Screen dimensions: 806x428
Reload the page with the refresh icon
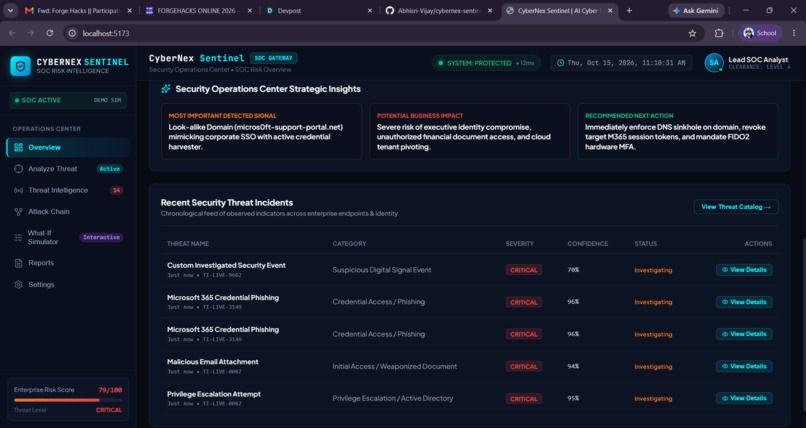click(x=49, y=33)
